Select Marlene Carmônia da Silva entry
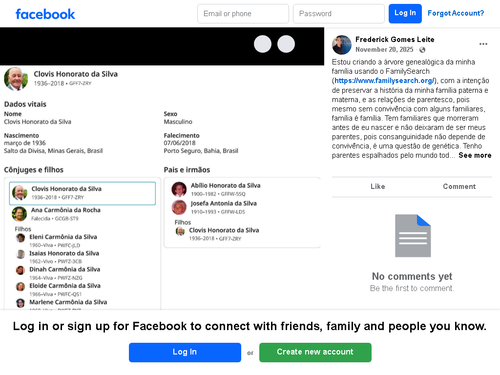 coord(68,302)
